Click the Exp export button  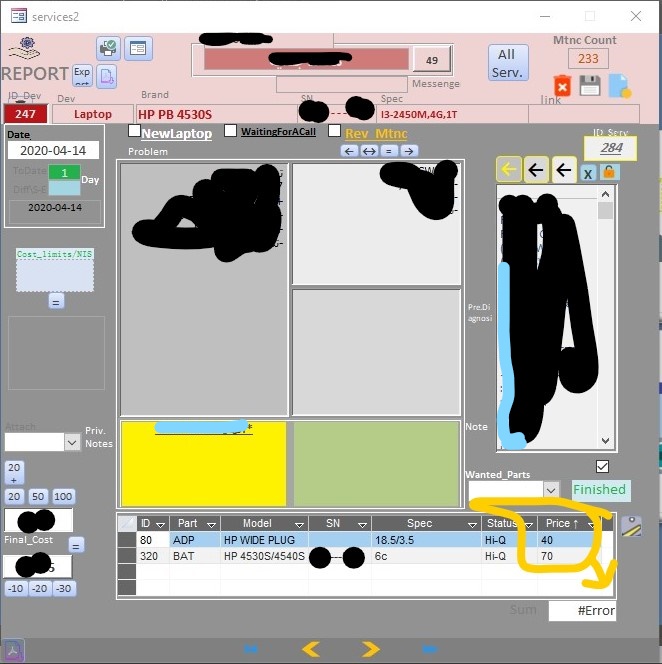point(82,76)
